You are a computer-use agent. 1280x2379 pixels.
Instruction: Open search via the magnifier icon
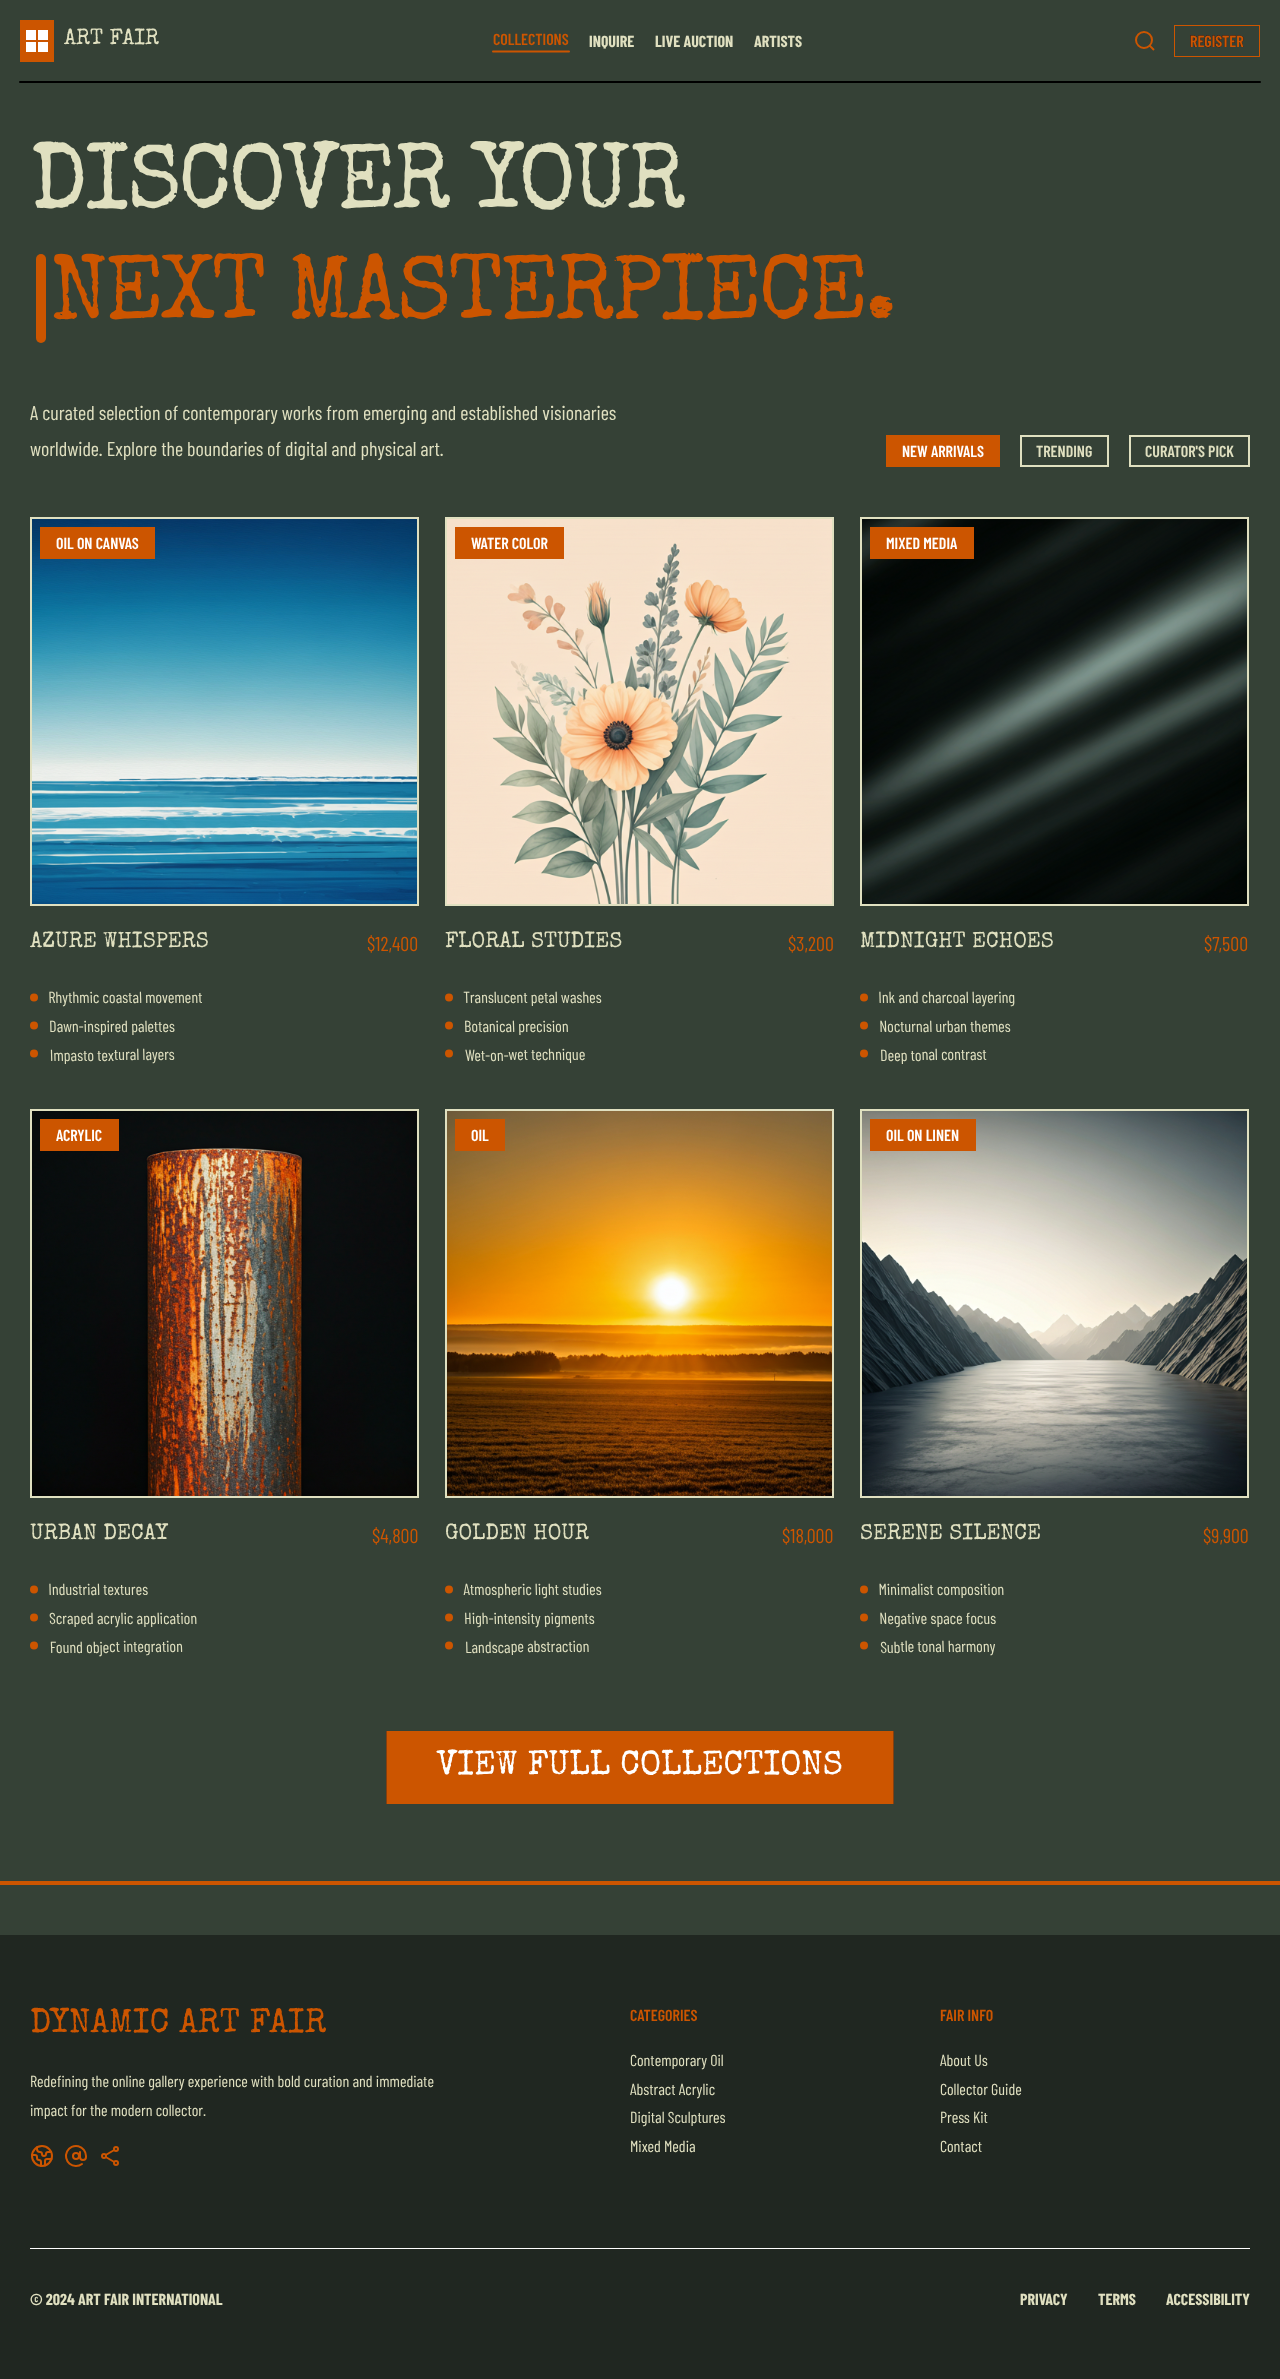[x=1145, y=41]
